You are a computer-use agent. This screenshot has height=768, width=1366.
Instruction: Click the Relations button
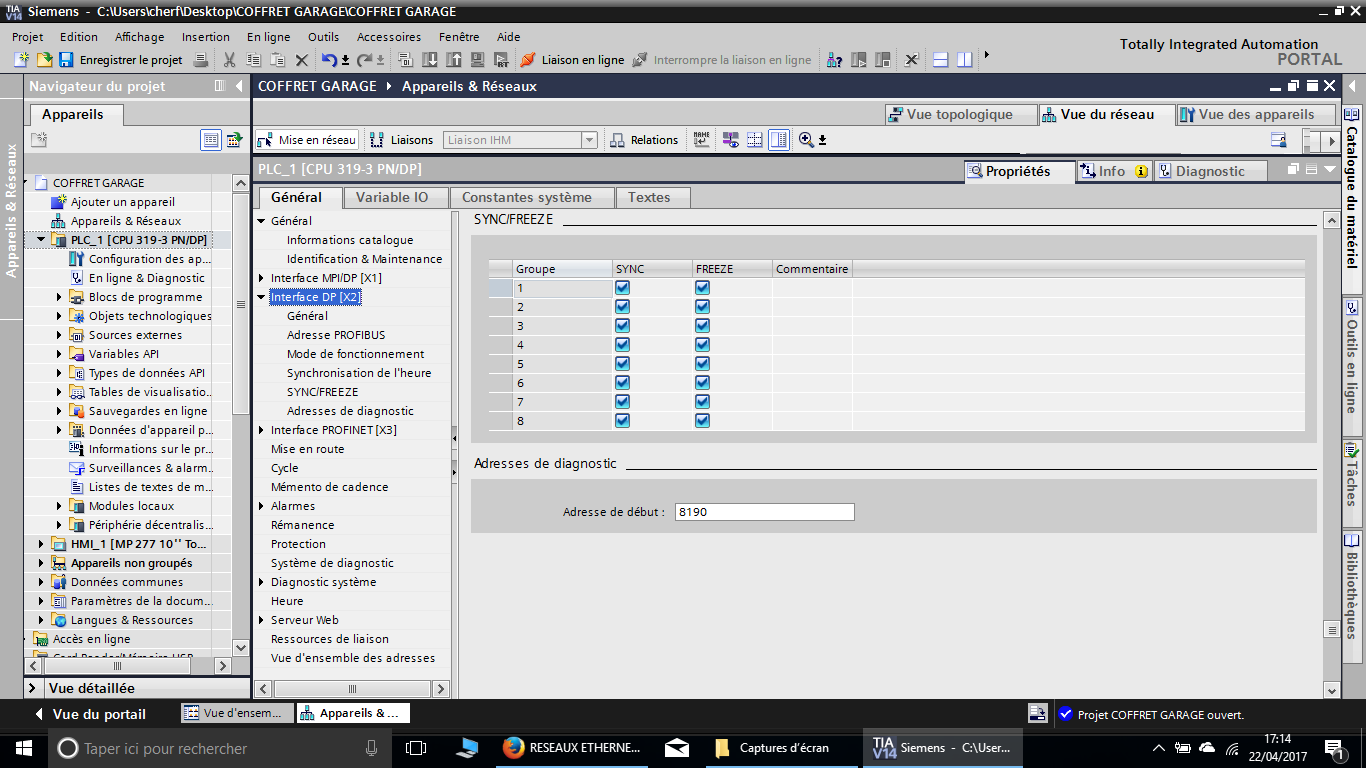(x=644, y=140)
